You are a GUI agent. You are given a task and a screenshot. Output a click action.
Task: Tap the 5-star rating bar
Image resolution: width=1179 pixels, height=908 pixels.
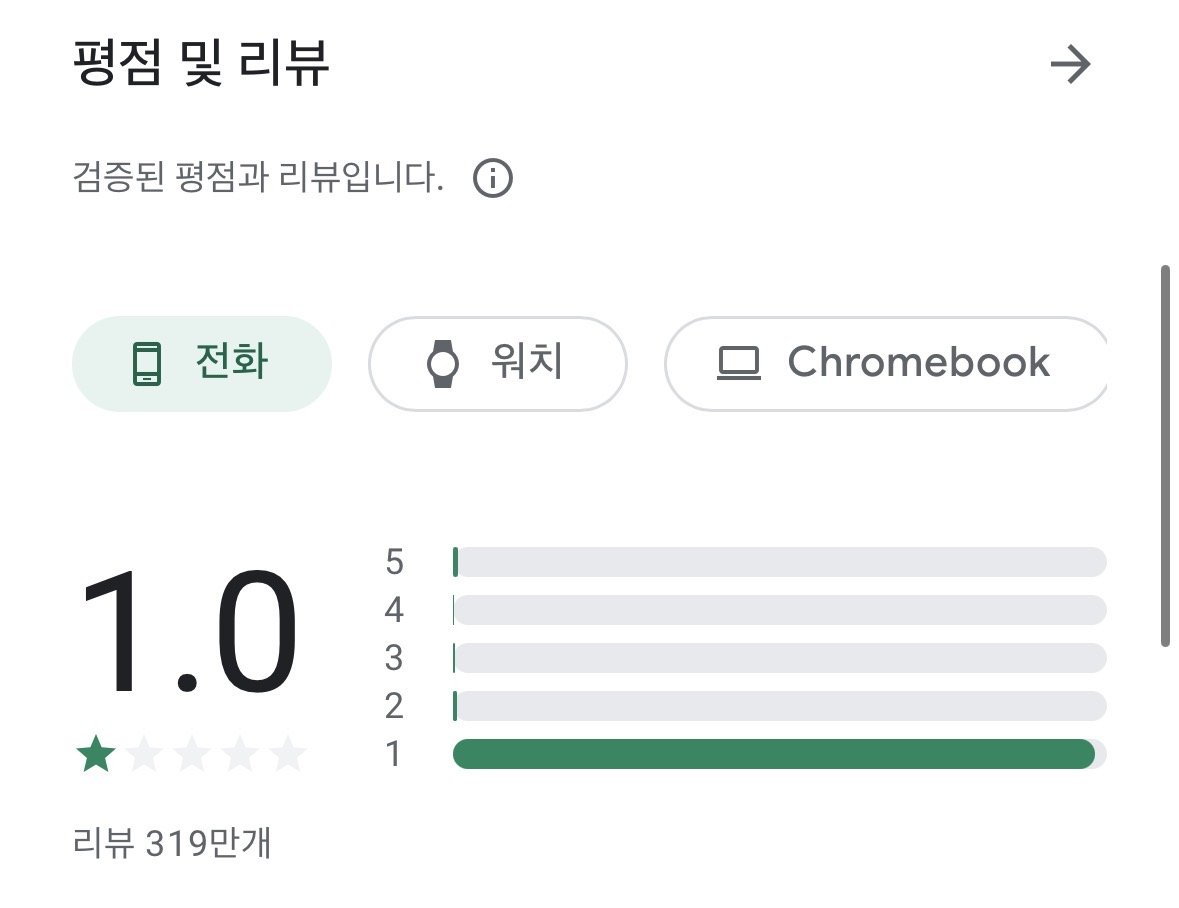click(x=779, y=562)
